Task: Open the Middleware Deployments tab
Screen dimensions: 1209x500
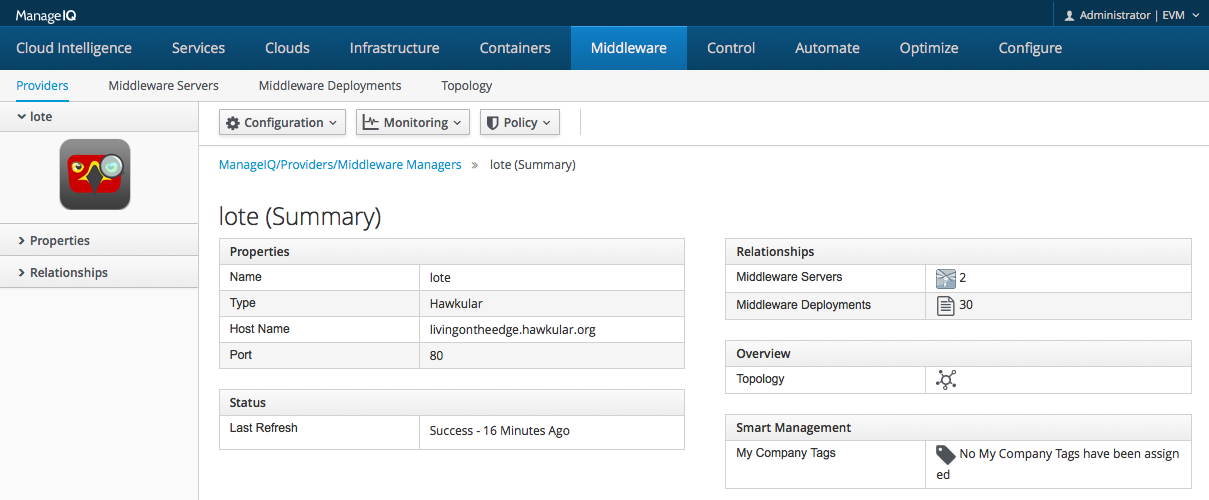Action: [x=330, y=86]
